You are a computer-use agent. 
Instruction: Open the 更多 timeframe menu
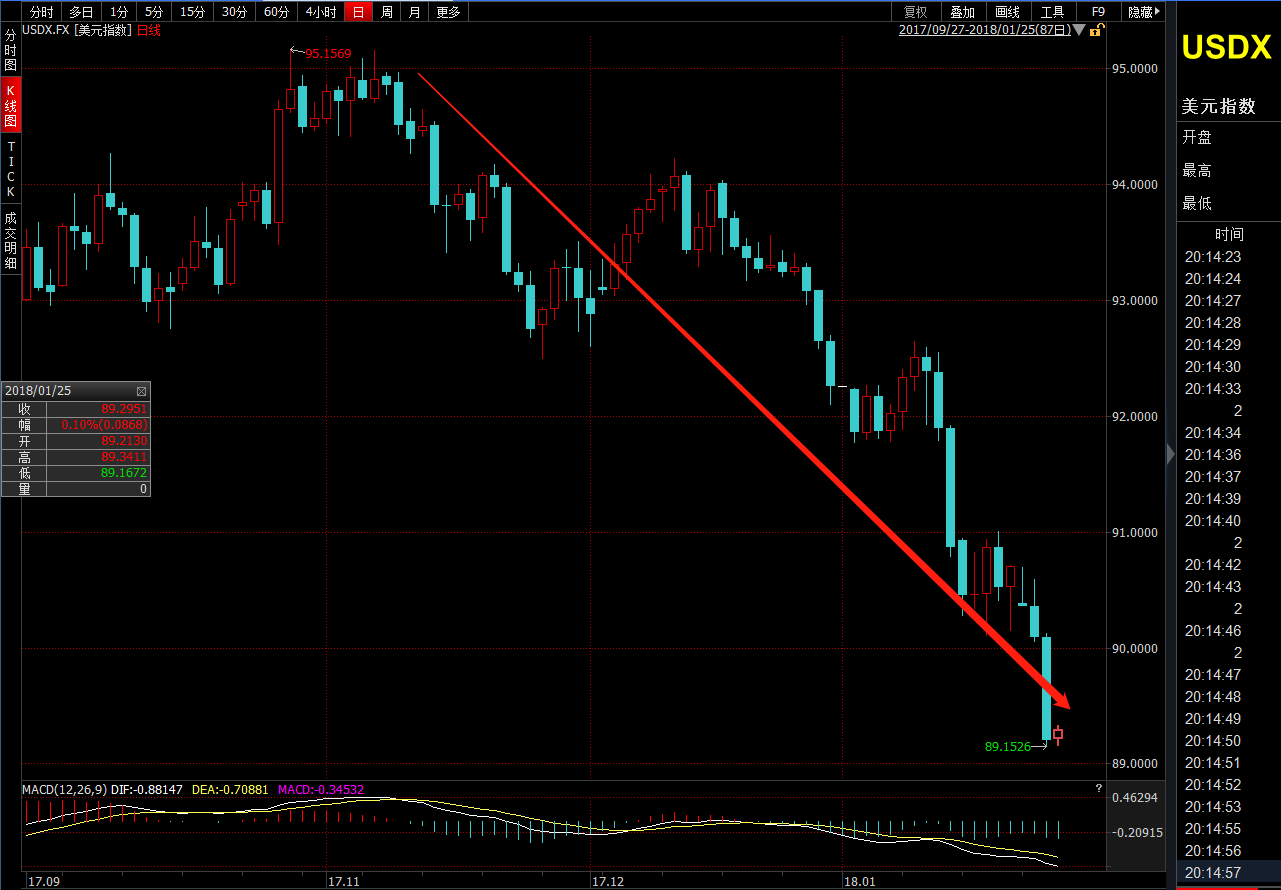(x=449, y=12)
